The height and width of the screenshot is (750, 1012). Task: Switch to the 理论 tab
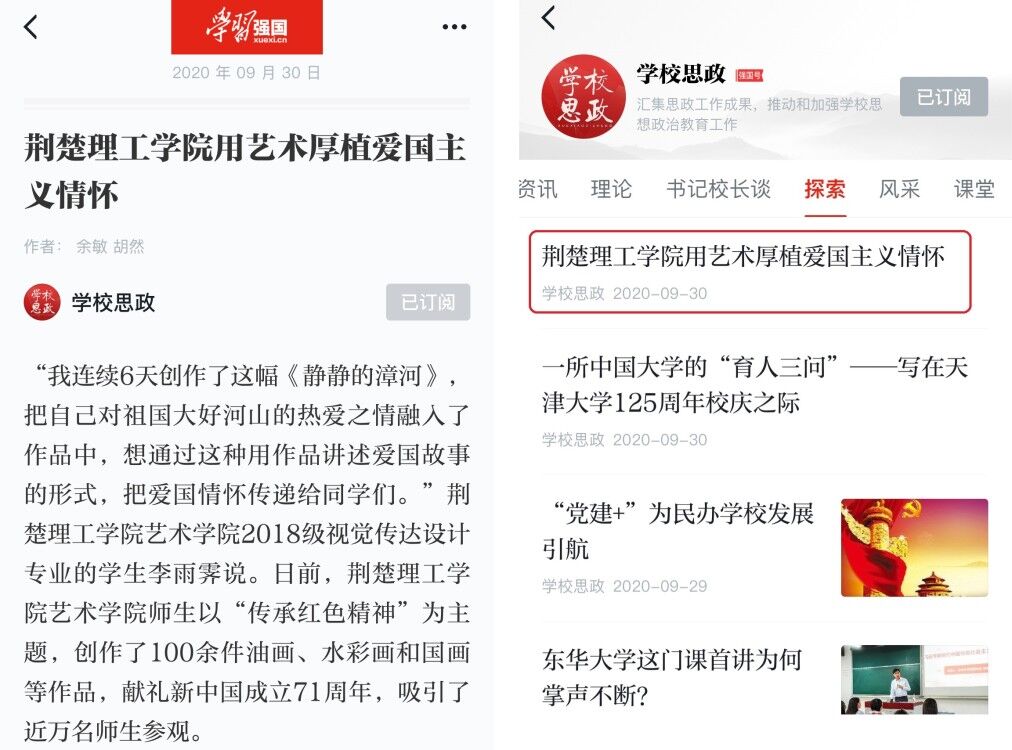[611, 189]
